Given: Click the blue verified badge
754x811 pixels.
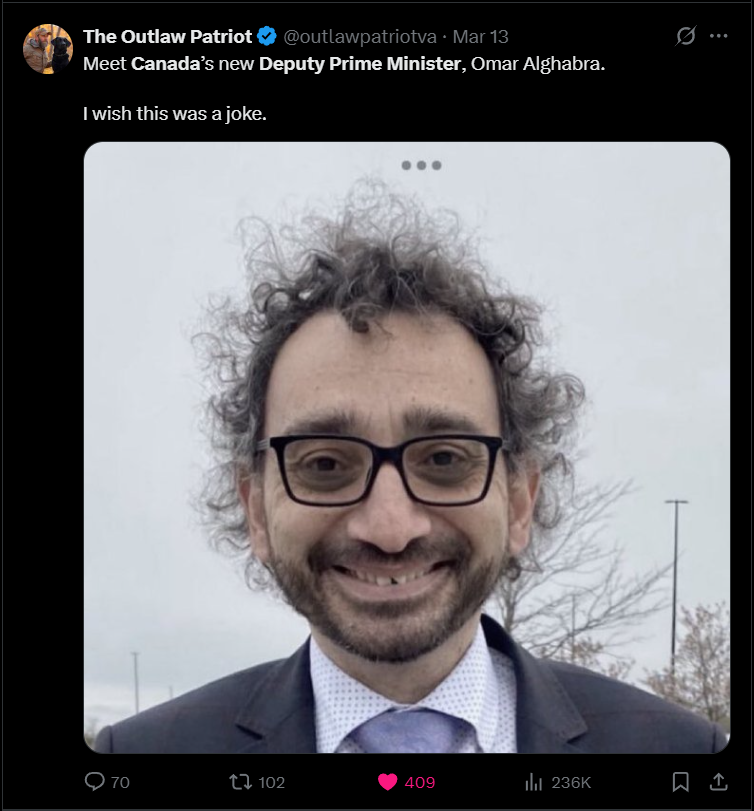Looking at the screenshot, I should (267, 36).
